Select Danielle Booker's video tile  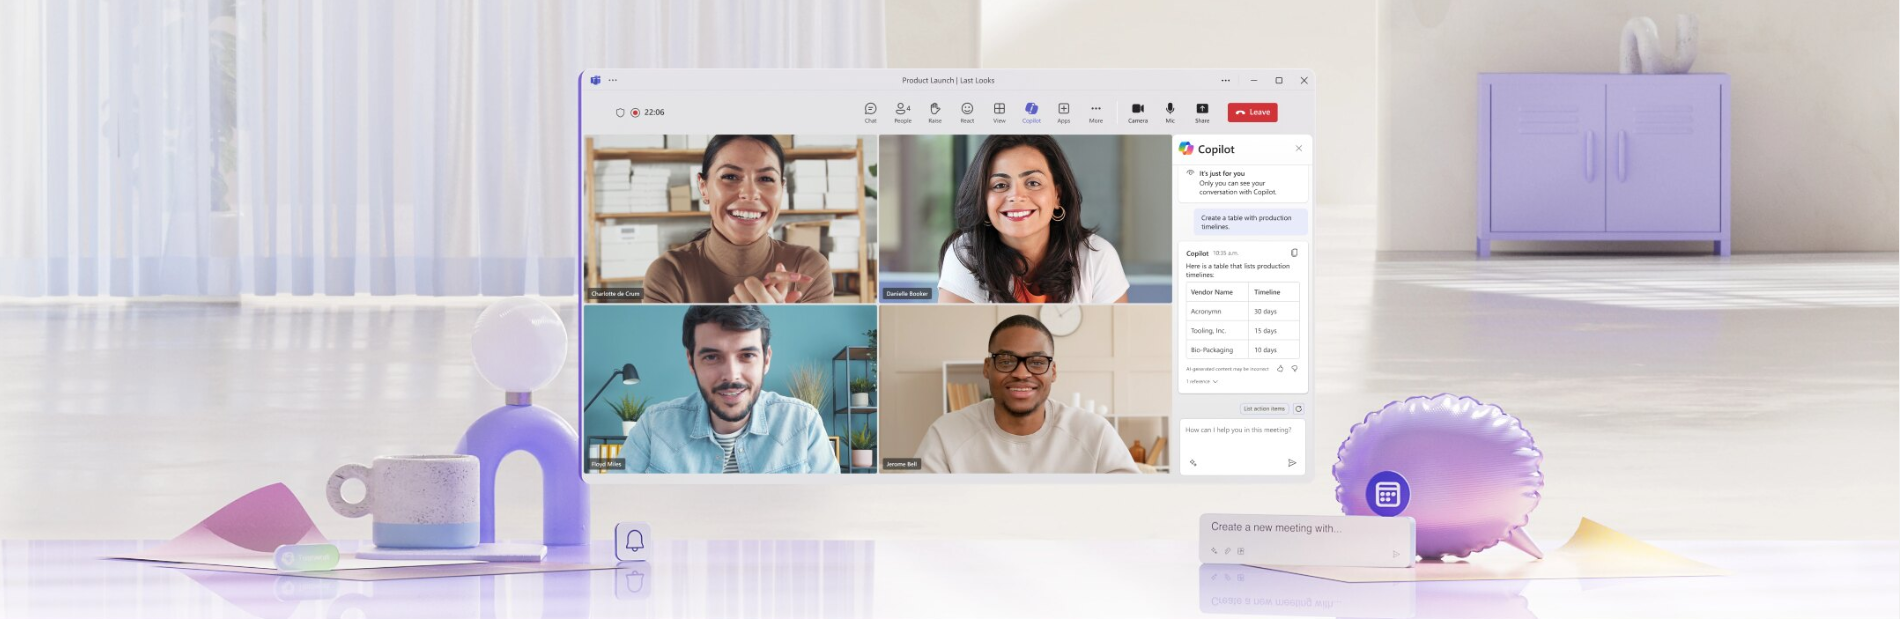coord(1025,219)
